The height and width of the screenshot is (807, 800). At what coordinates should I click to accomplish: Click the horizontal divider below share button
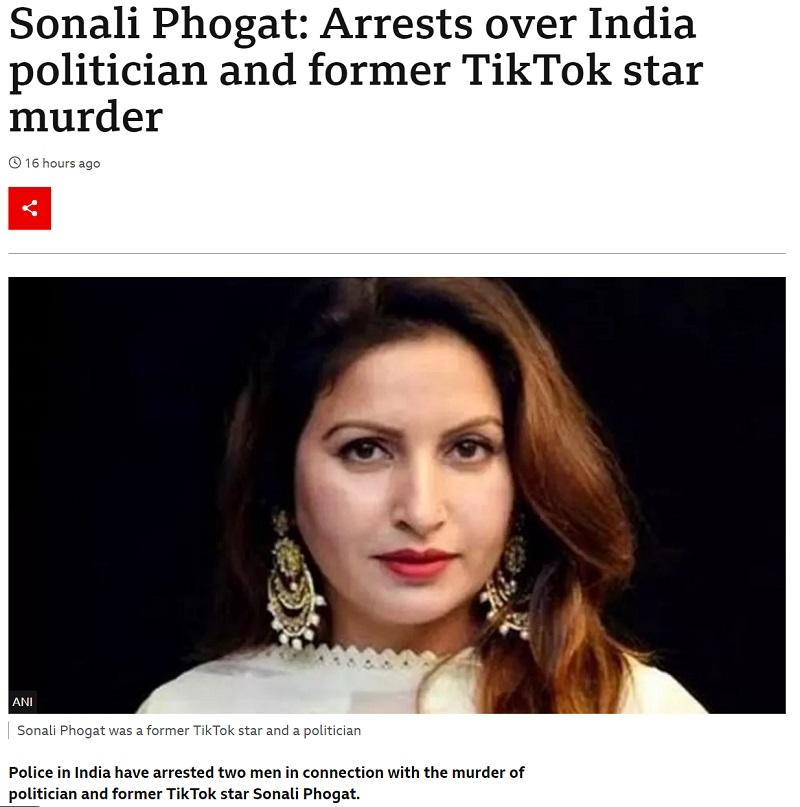pos(397,253)
